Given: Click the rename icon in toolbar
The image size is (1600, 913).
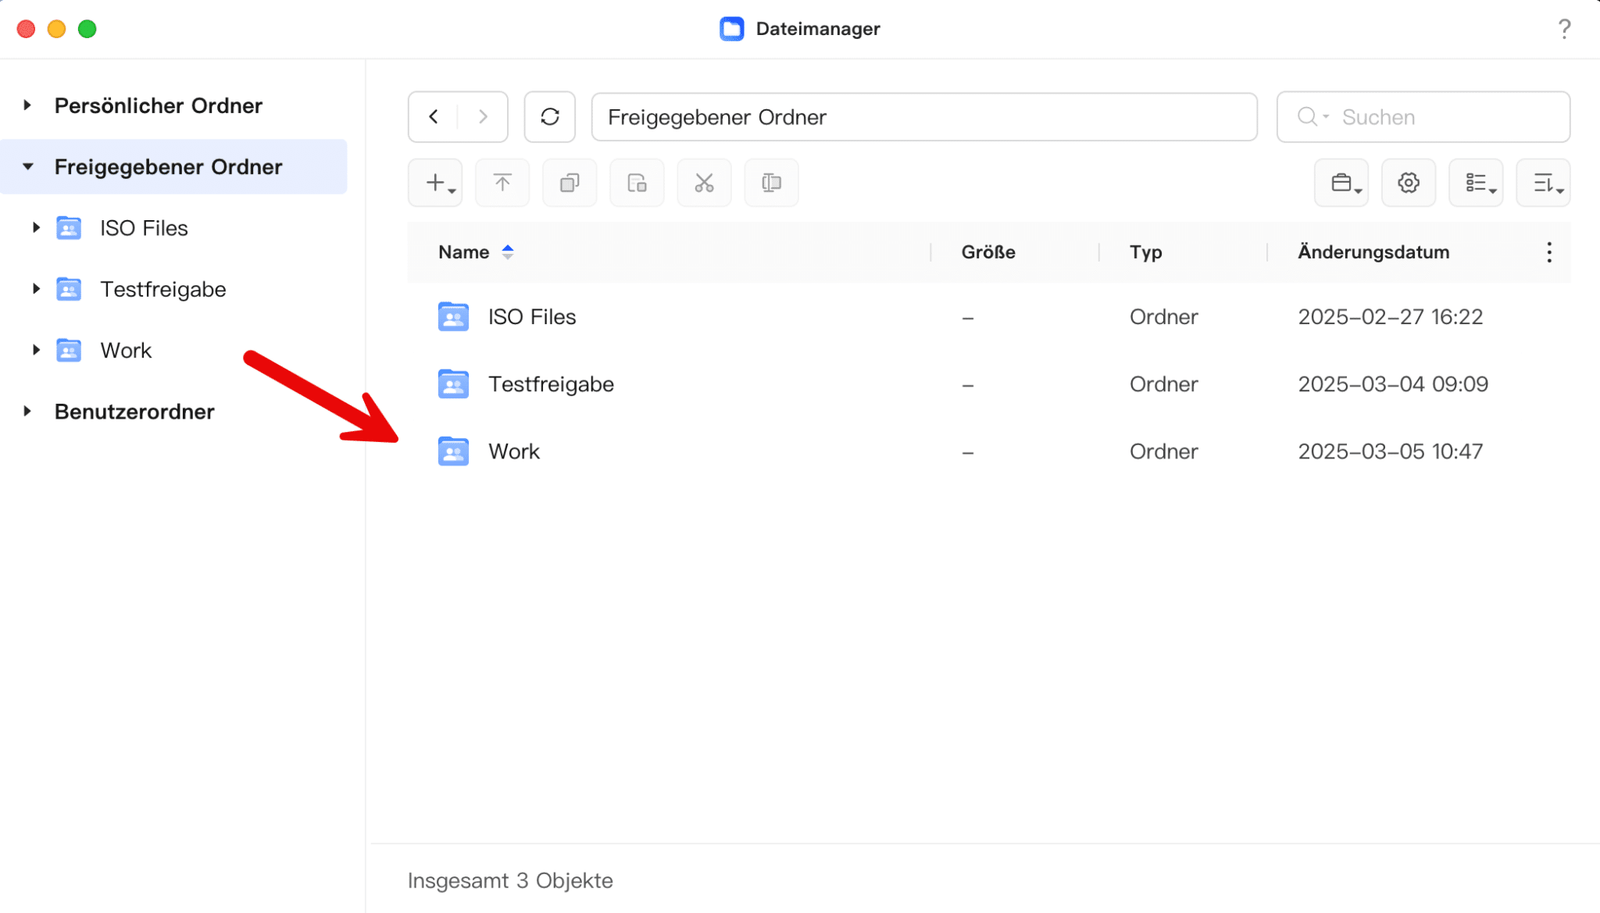Looking at the screenshot, I should (771, 183).
